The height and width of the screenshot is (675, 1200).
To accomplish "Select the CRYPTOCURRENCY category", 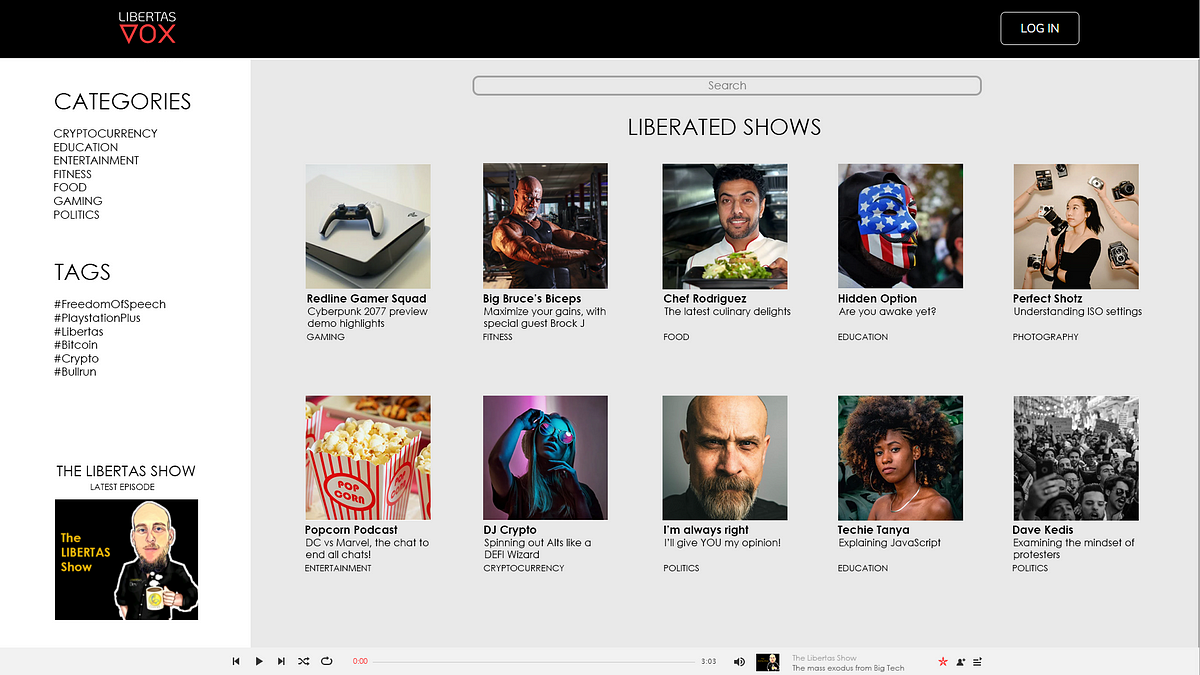I will click(x=105, y=133).
